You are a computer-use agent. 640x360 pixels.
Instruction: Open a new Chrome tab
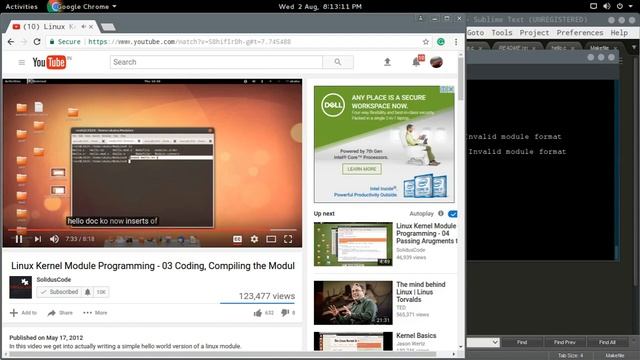click(x=108, y=27)
